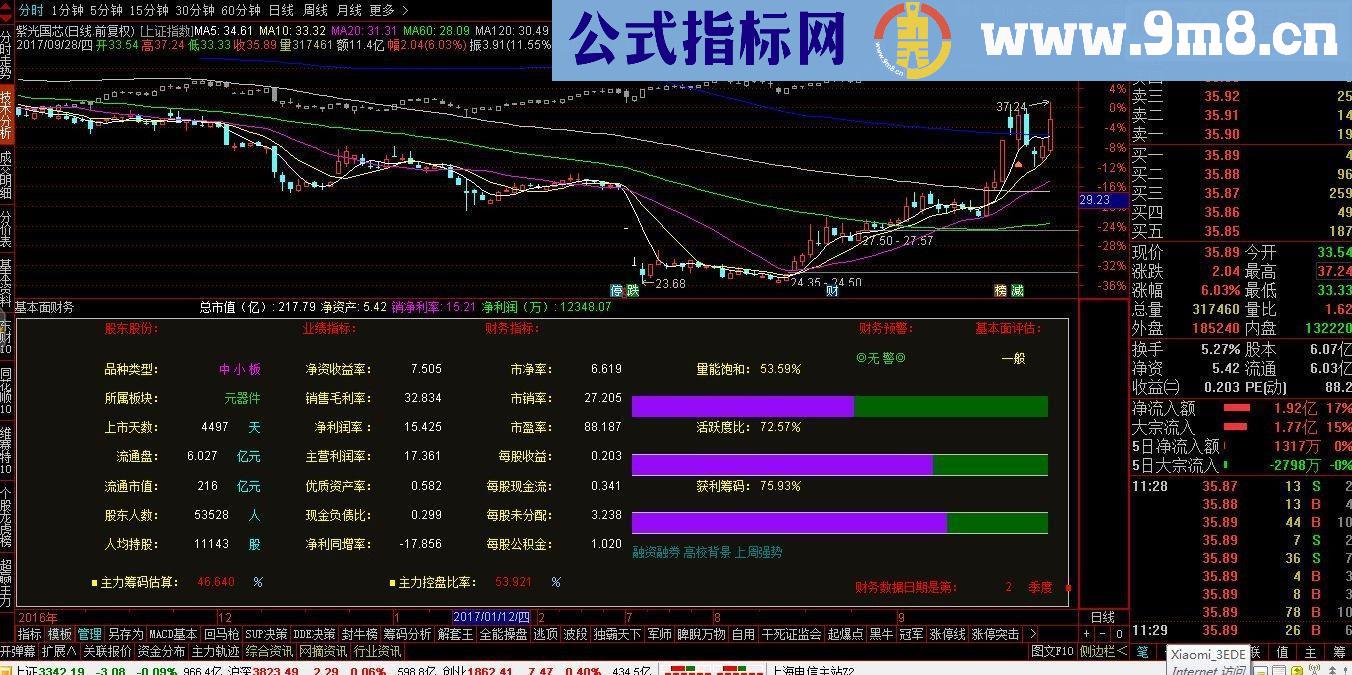
Task: Toggle the checkbox before 主力筹码估算
Action: coord(94,583)
